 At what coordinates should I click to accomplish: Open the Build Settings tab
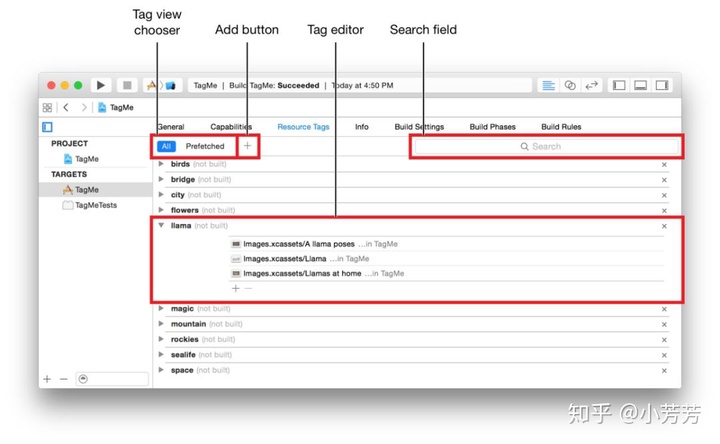[x=419, y=127]
